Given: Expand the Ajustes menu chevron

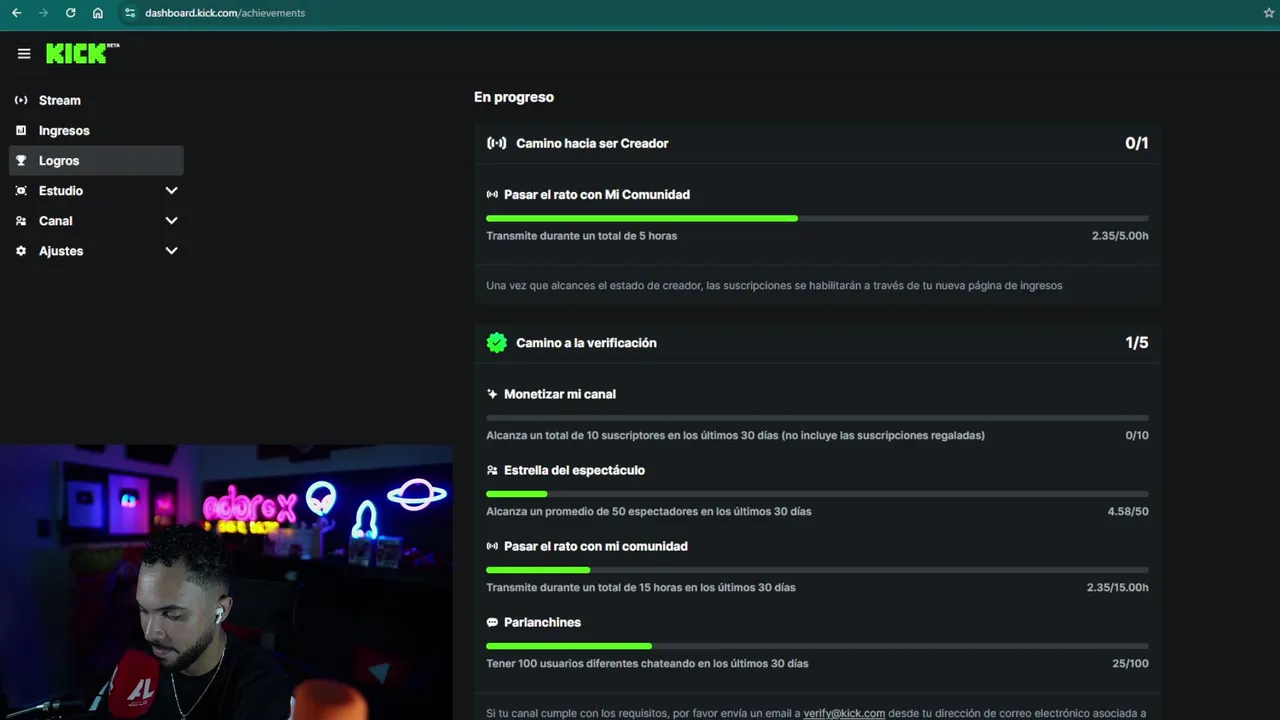Looking at the screenshot, I should [171, 250].
